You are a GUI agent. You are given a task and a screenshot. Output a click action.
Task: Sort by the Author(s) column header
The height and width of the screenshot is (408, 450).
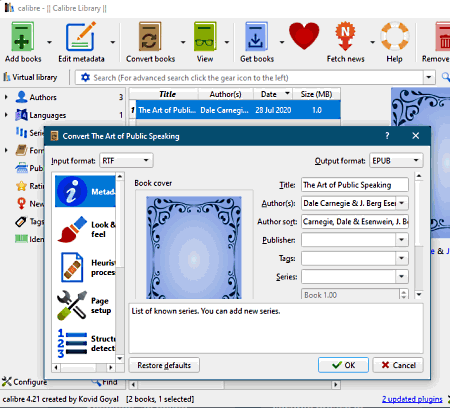[x=226, y=94]
